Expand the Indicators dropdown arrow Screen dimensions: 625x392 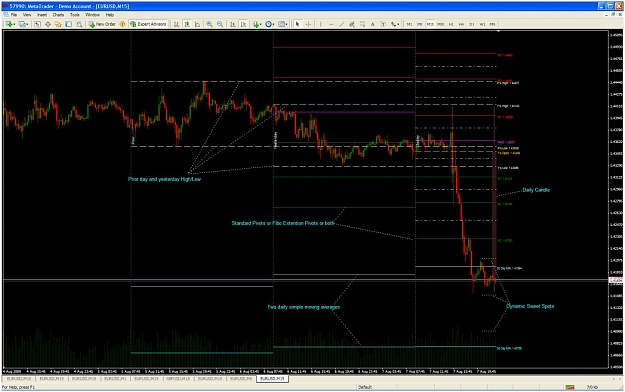click(260, 24)
